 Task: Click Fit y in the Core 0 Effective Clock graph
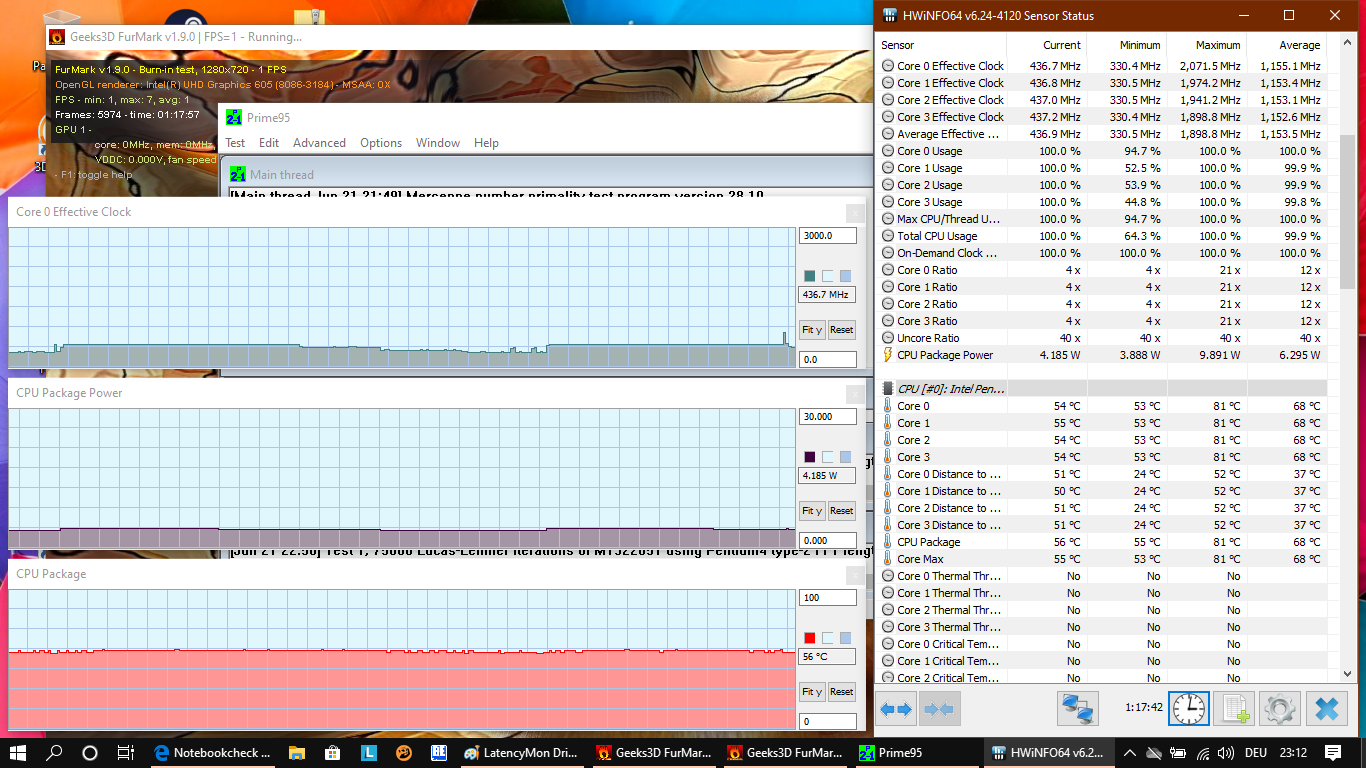coord(812,330)
